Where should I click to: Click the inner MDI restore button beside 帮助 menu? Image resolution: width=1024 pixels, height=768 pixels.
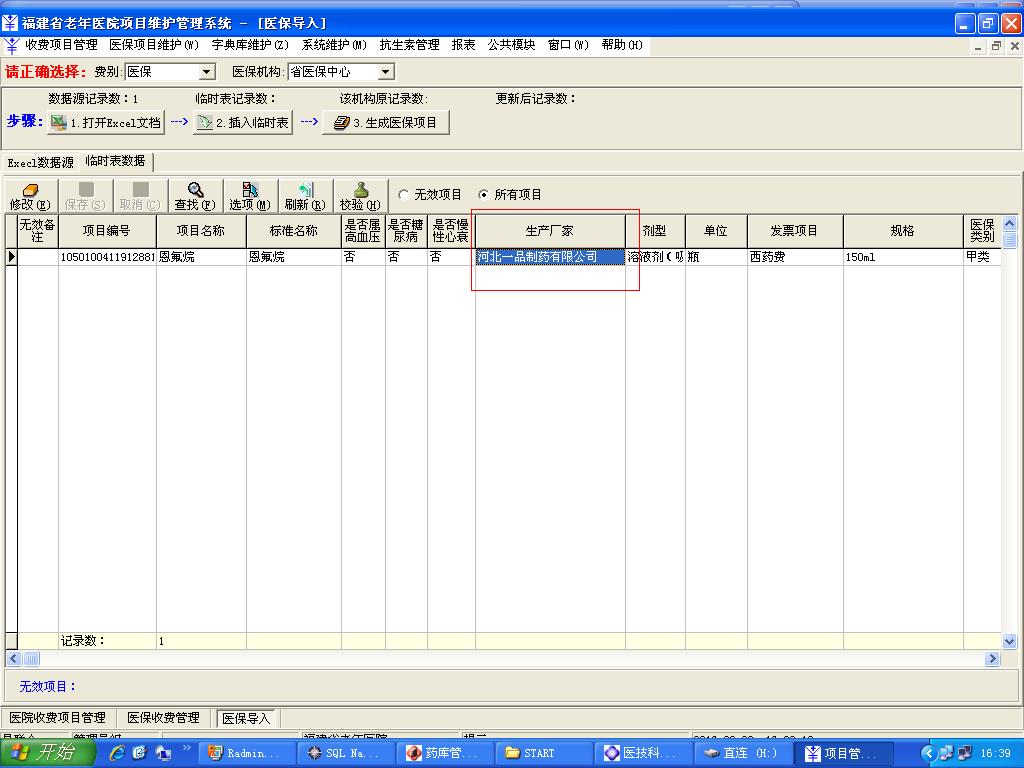coord(996,46)
